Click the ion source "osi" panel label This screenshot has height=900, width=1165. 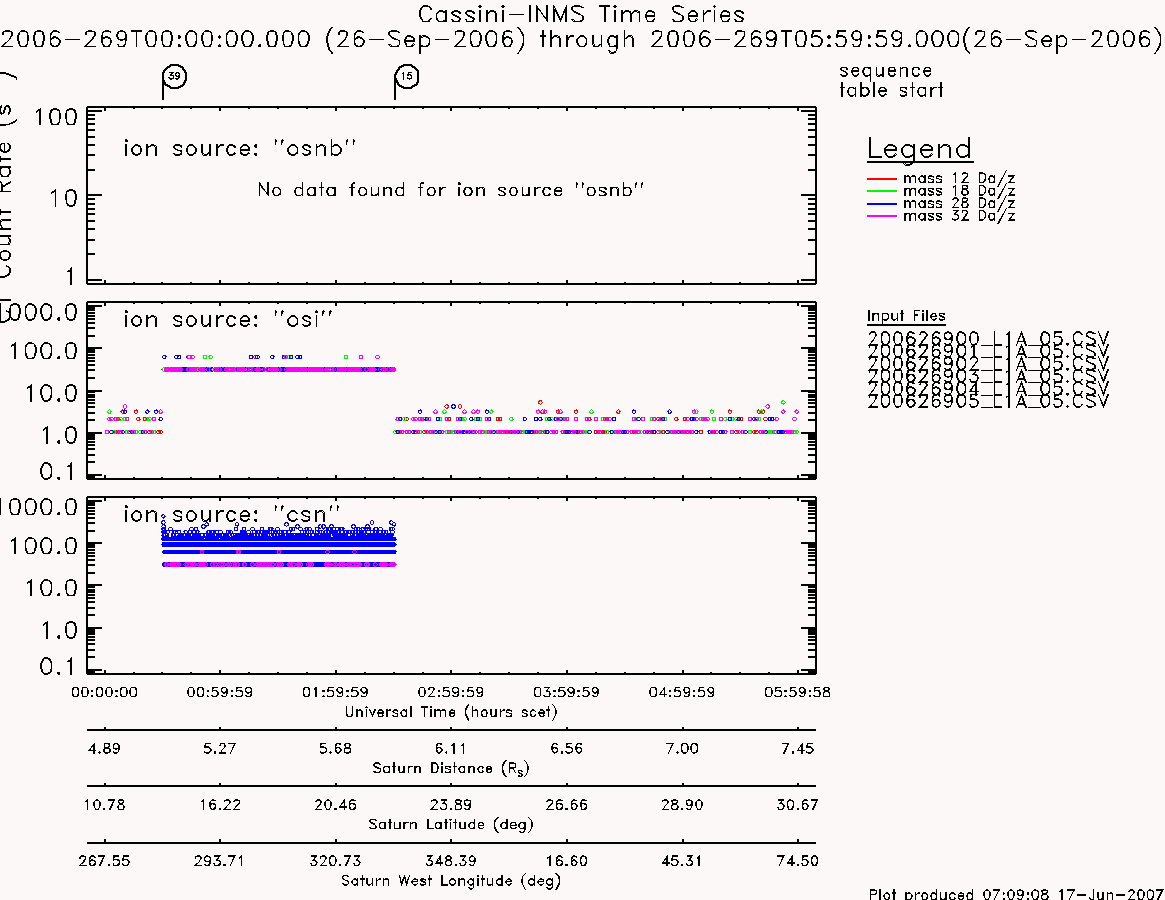click(228, 320)
